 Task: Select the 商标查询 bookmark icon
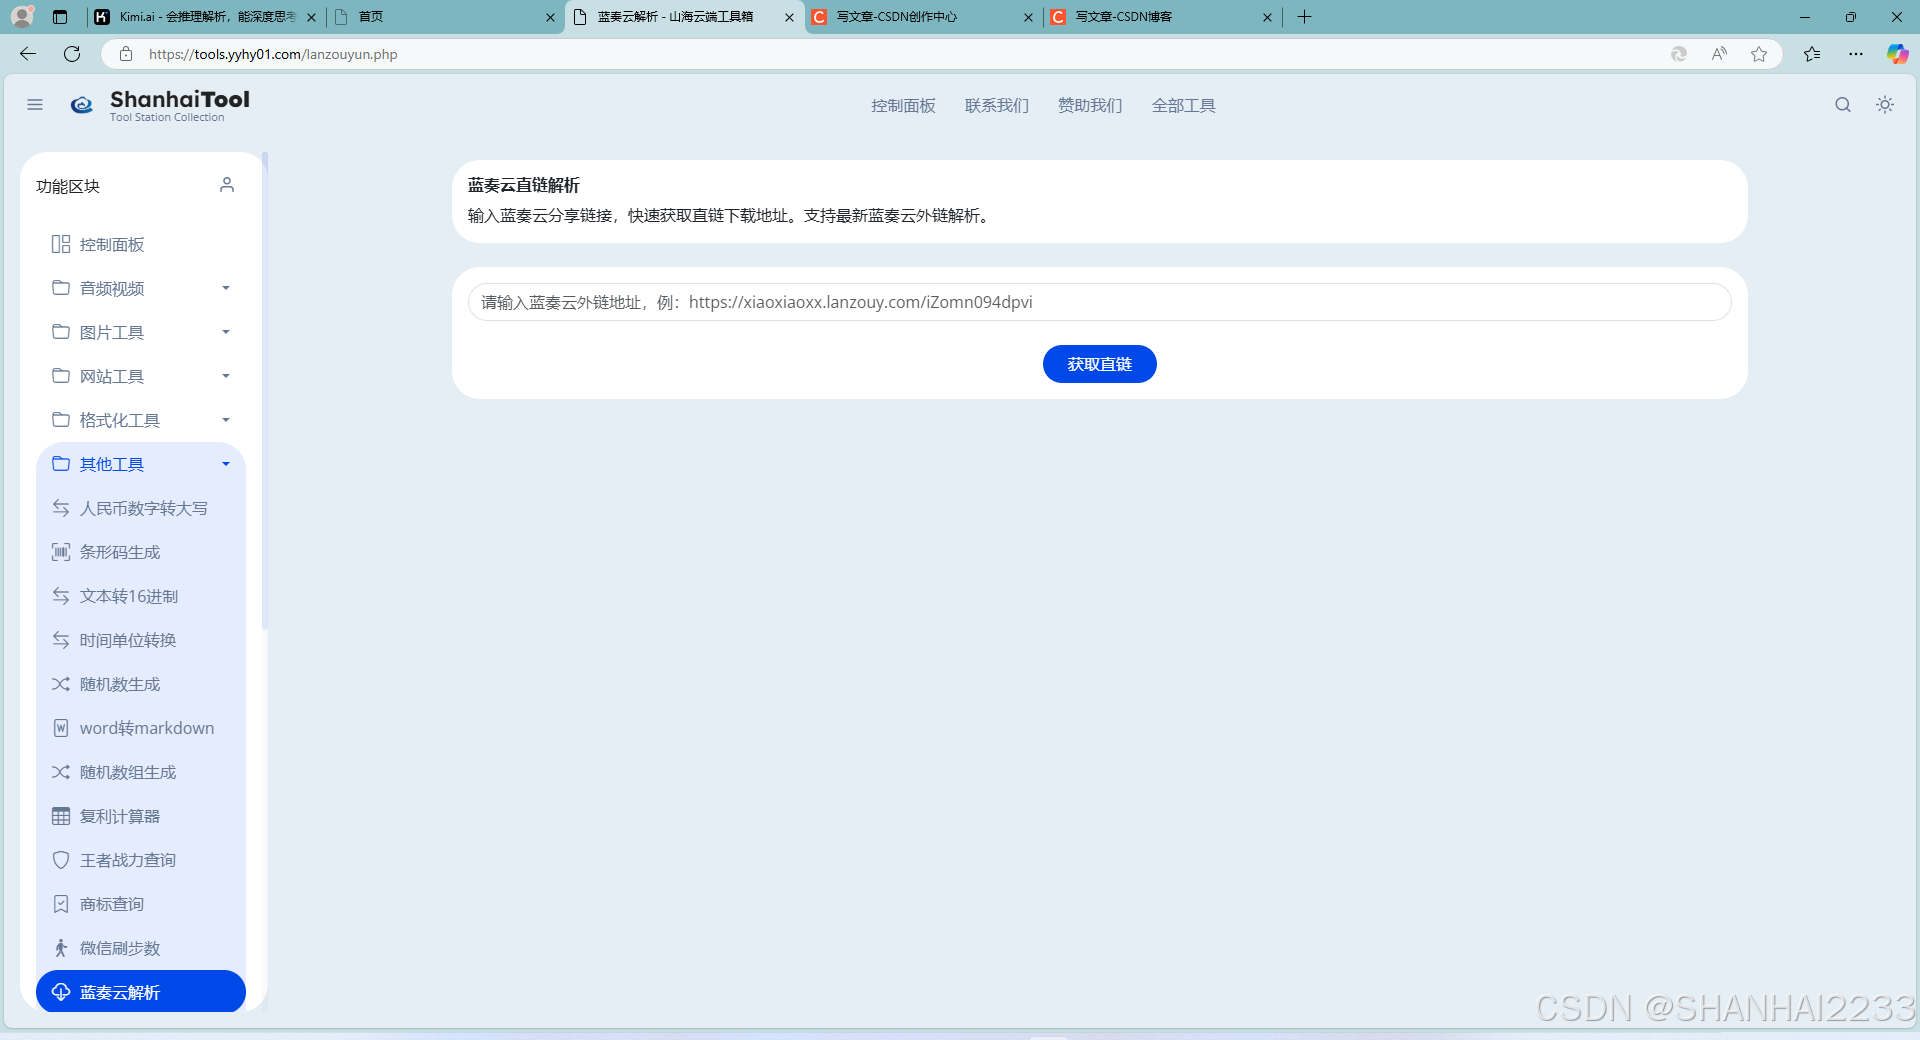pyautogui.click(x=61, y=904)
